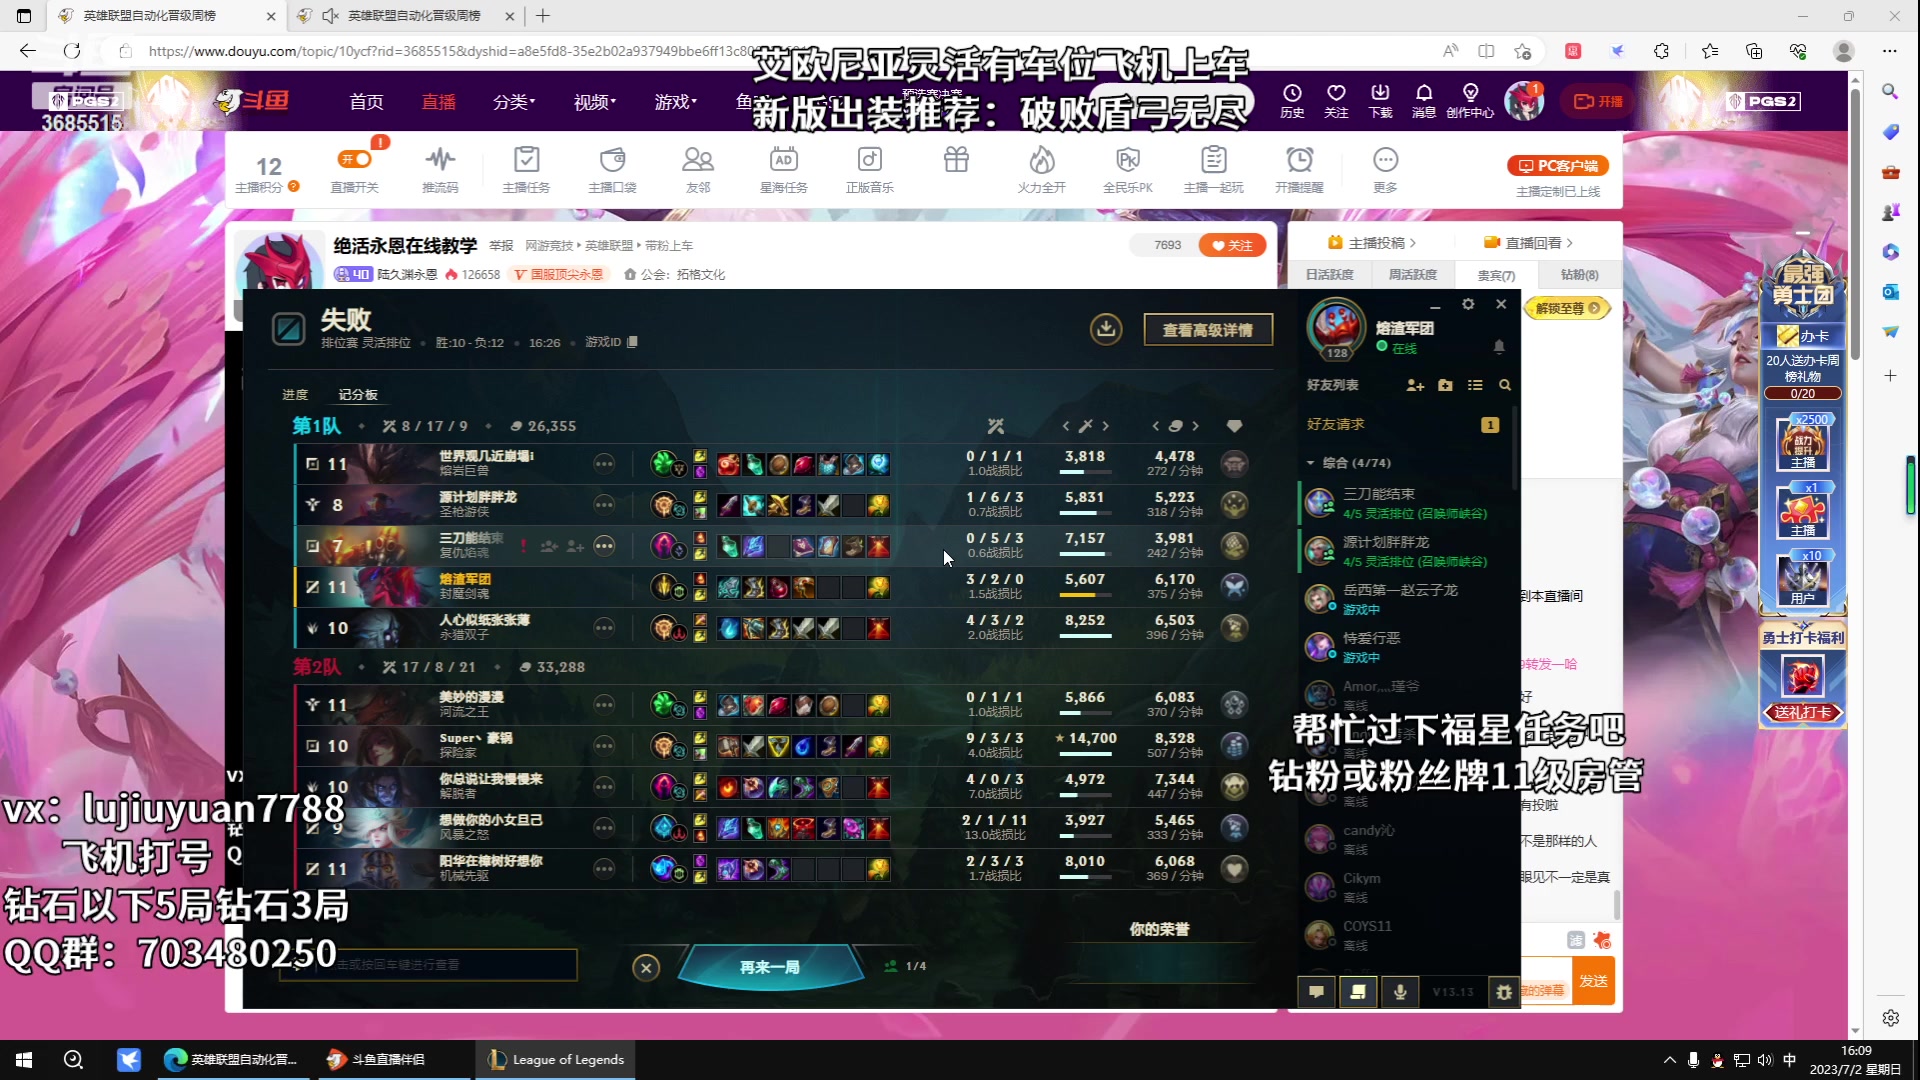Open options menu for 三刀能结束 row
This screenshot has height=1080, width=1920.
tap(604, 546)
